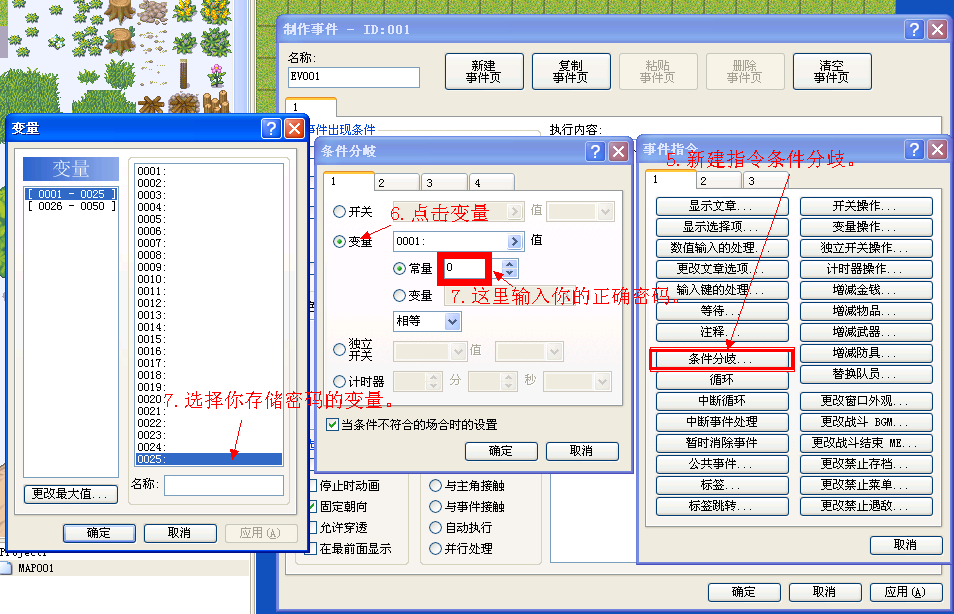This screenshot has height=614, width=954.
Task: Toggle 固定朝向 checkbox
Action: pyautogui.click(x=312, y=506)
